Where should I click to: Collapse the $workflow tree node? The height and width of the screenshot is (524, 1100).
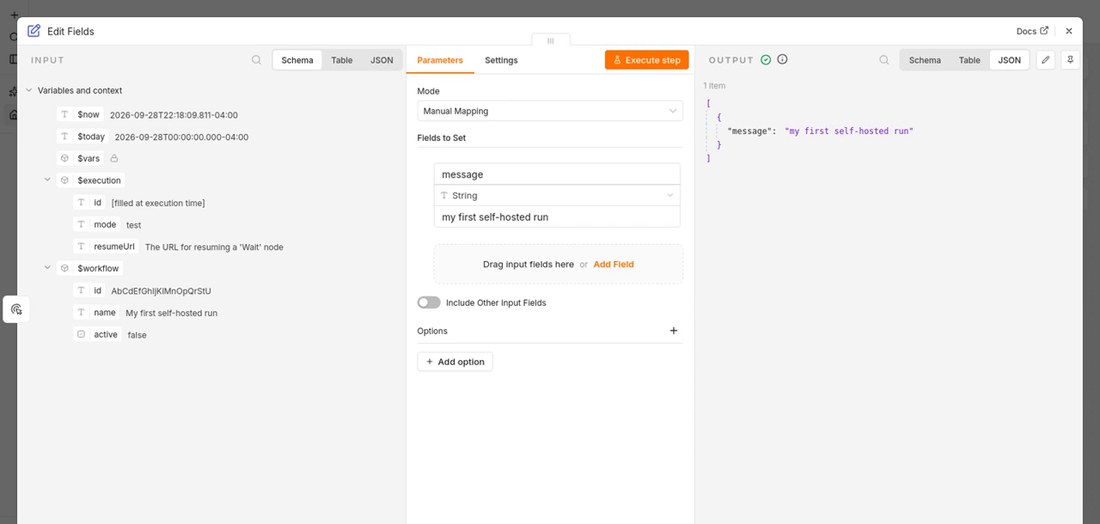(x=48, y=268)
